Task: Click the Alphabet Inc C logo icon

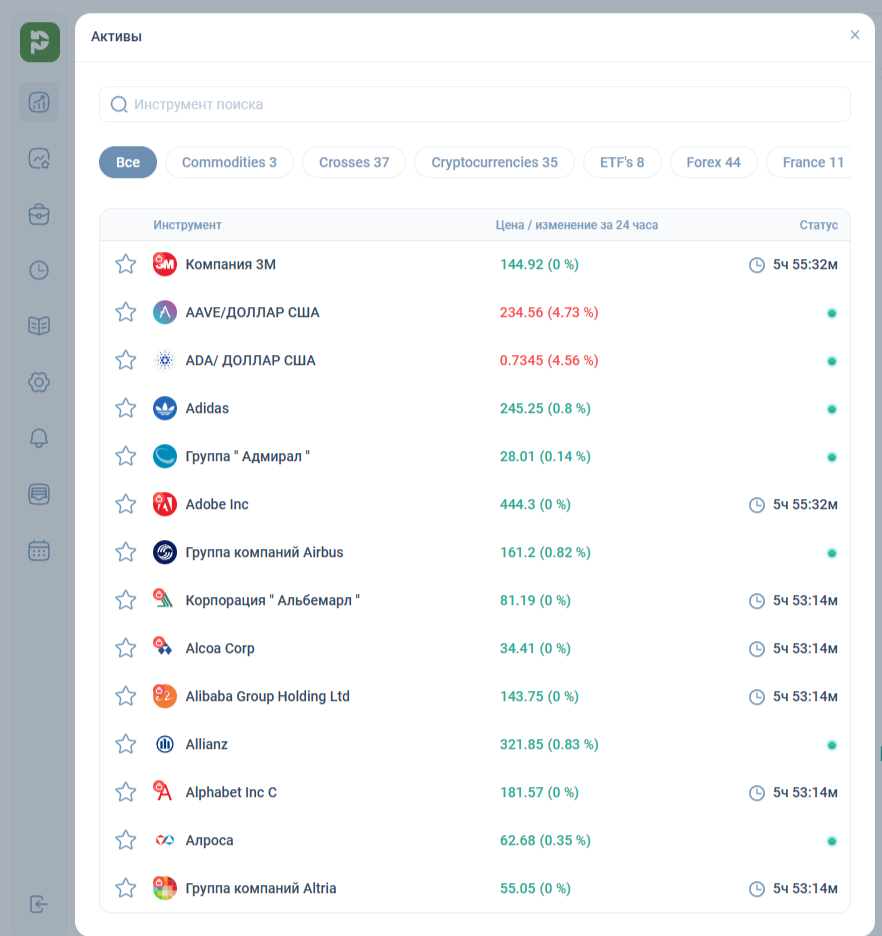Action: pos(163,791)
